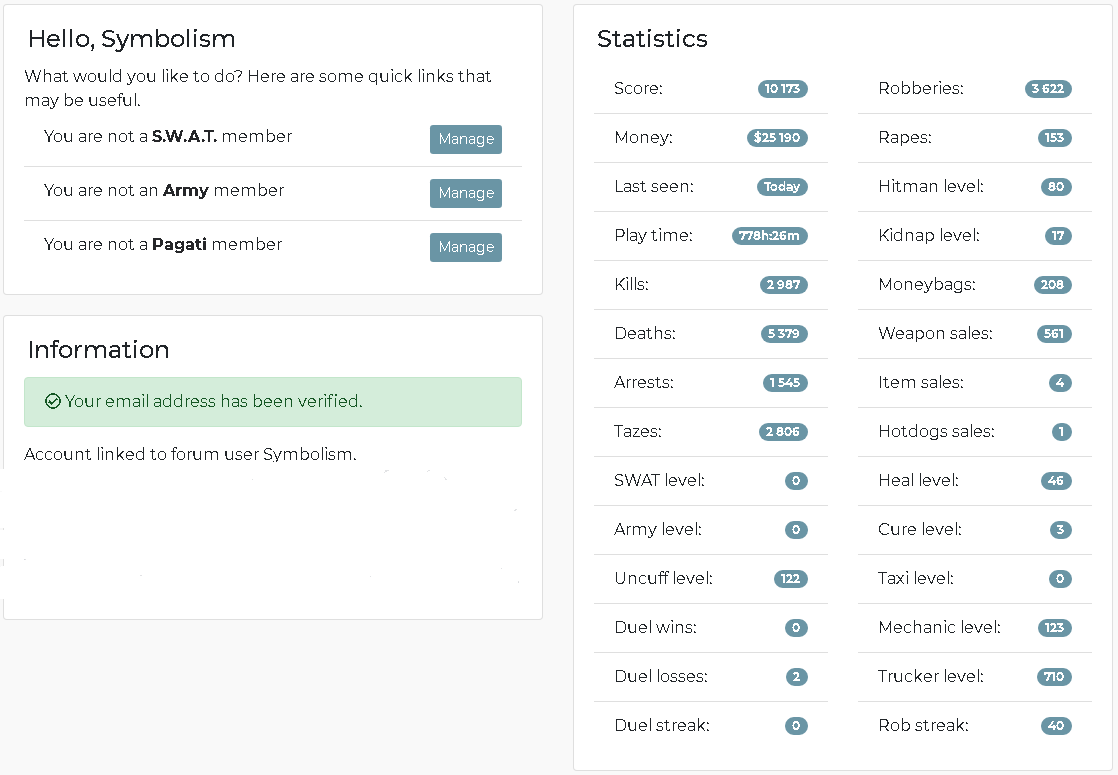1118x775 pixels.
Task: Click Manage button for Pagati membership
Action: (466, 247)
